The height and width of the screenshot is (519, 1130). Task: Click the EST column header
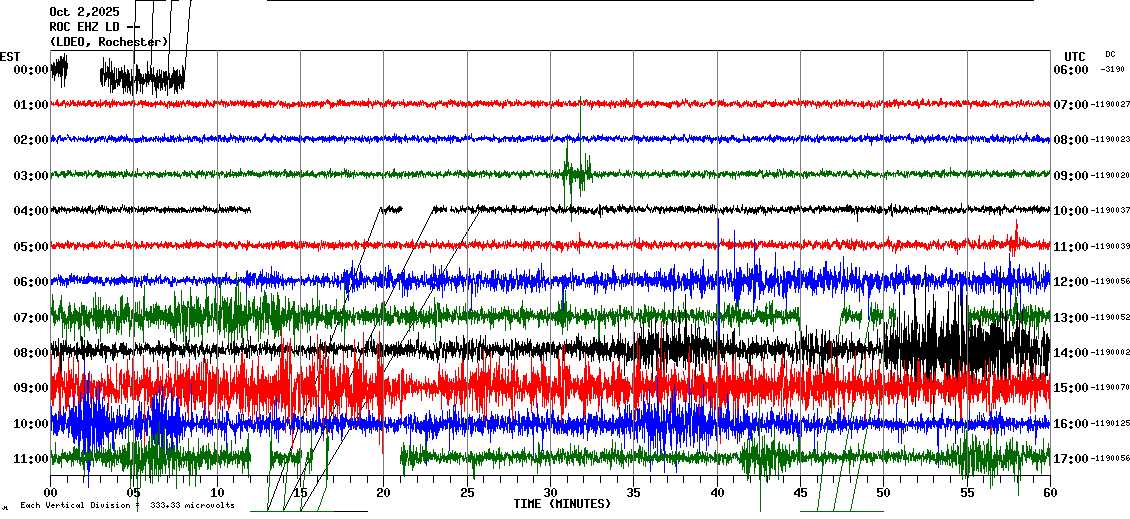tap(10, 56)
